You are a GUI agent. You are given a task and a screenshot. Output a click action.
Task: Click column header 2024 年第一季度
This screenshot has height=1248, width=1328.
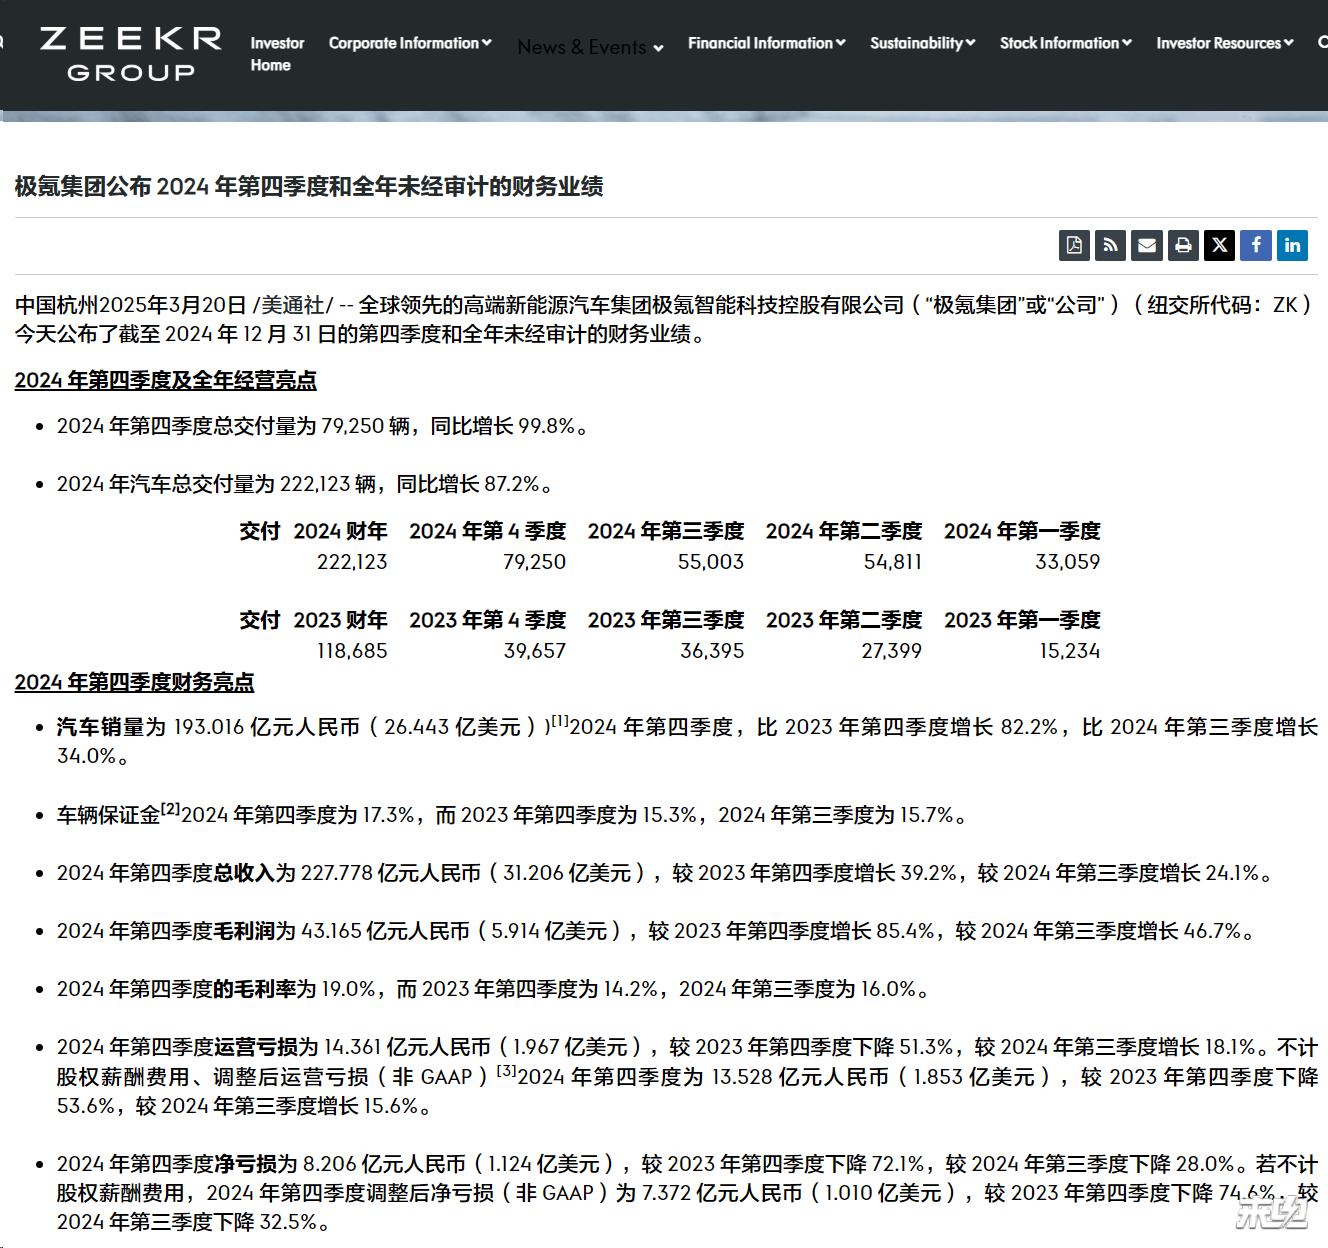1022,531
